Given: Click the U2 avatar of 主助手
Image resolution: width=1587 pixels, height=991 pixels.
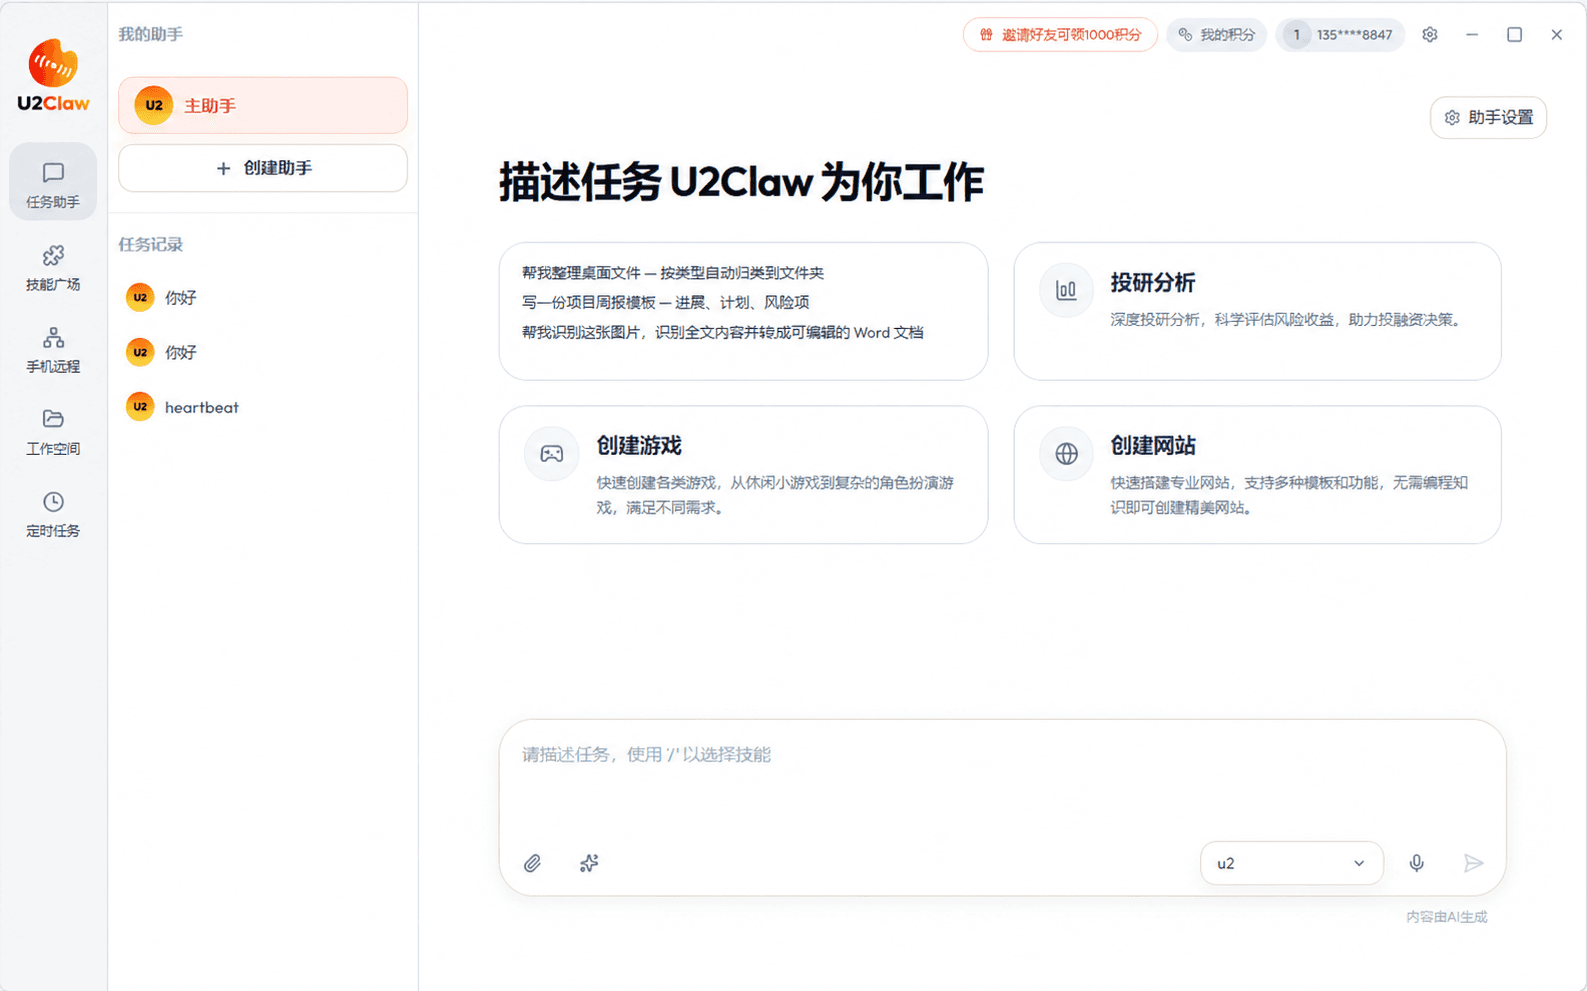Looking at the screenshot, I should [x=154, y=105].
